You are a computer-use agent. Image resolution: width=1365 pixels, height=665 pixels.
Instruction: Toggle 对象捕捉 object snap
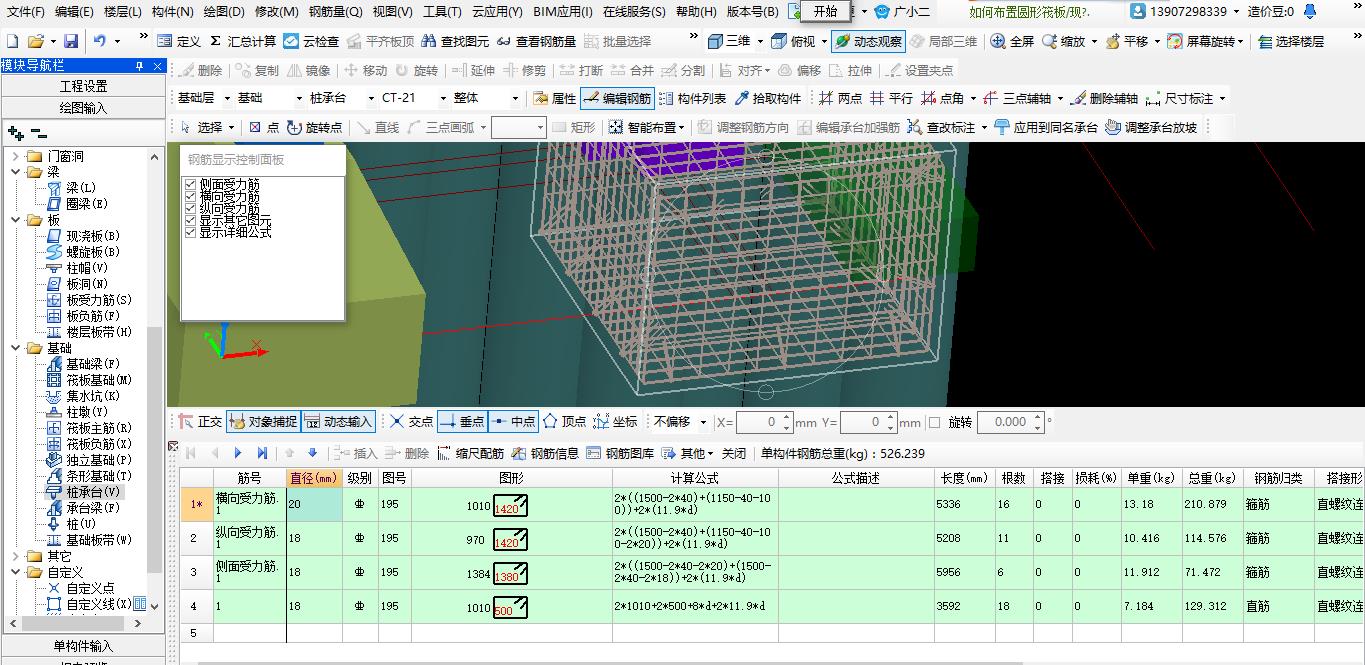tap(262, 422)
